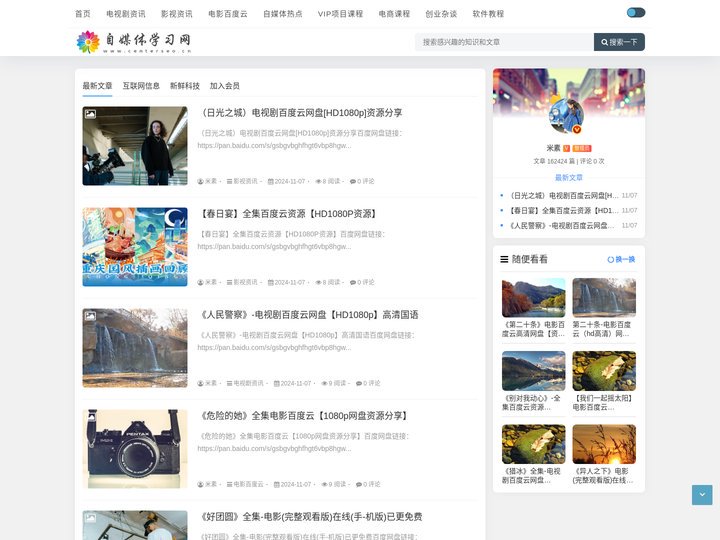Screen dimensions: 720x540
Task: Switch to the 新鲜科技 tab
Action: tap(185, 86)
